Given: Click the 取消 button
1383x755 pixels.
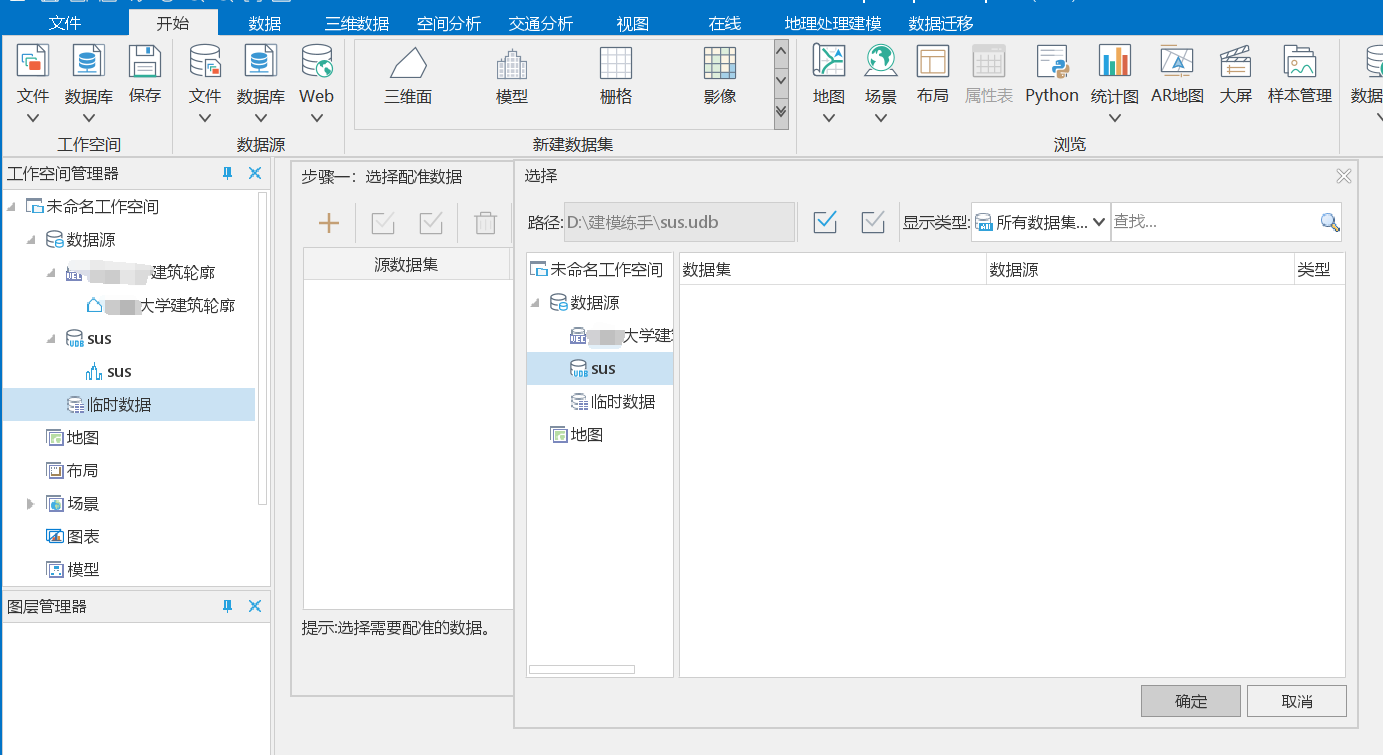Looking at the screenshot, I should [1296, 701].
